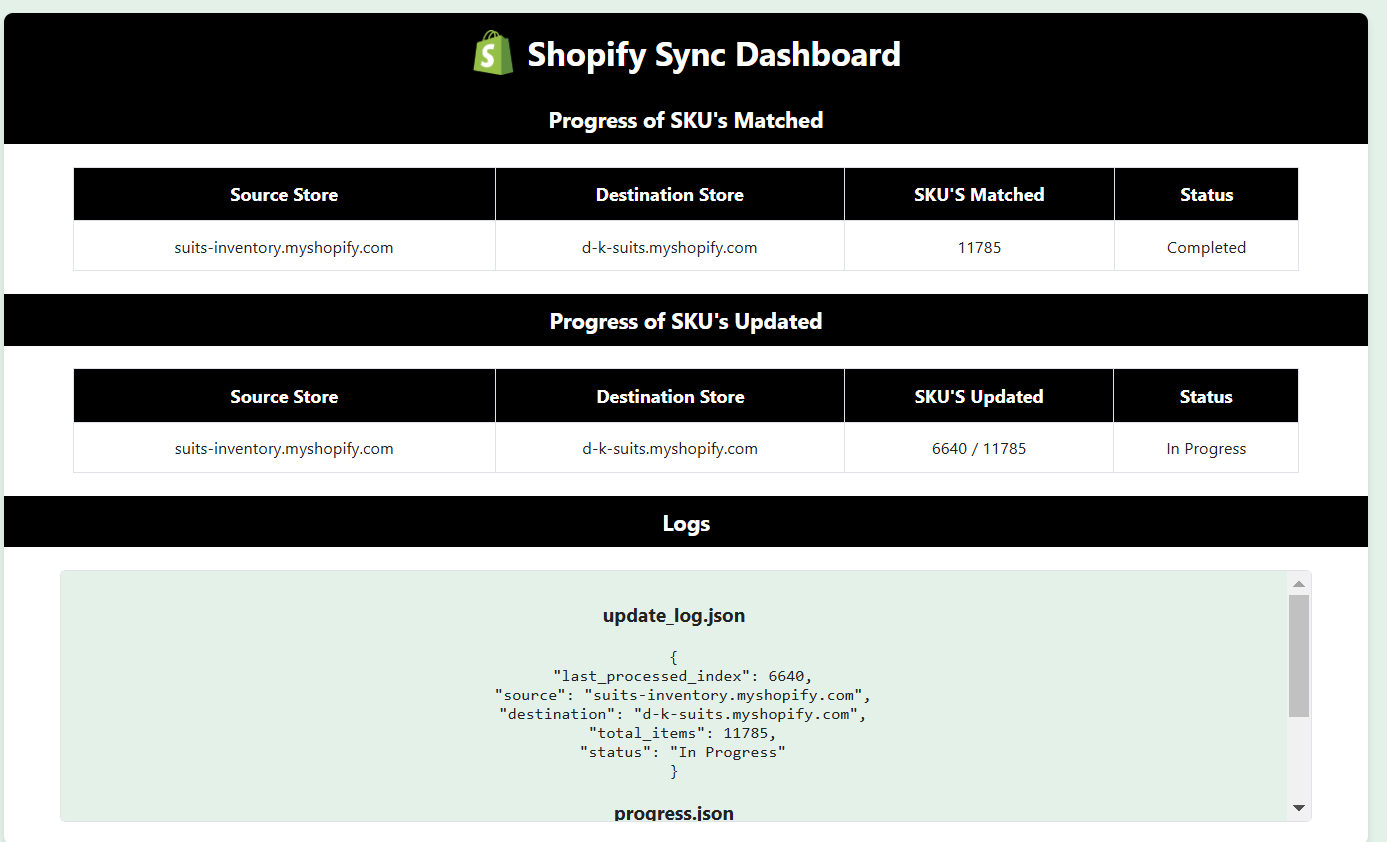Click the progress.json log title

(674, 813)
